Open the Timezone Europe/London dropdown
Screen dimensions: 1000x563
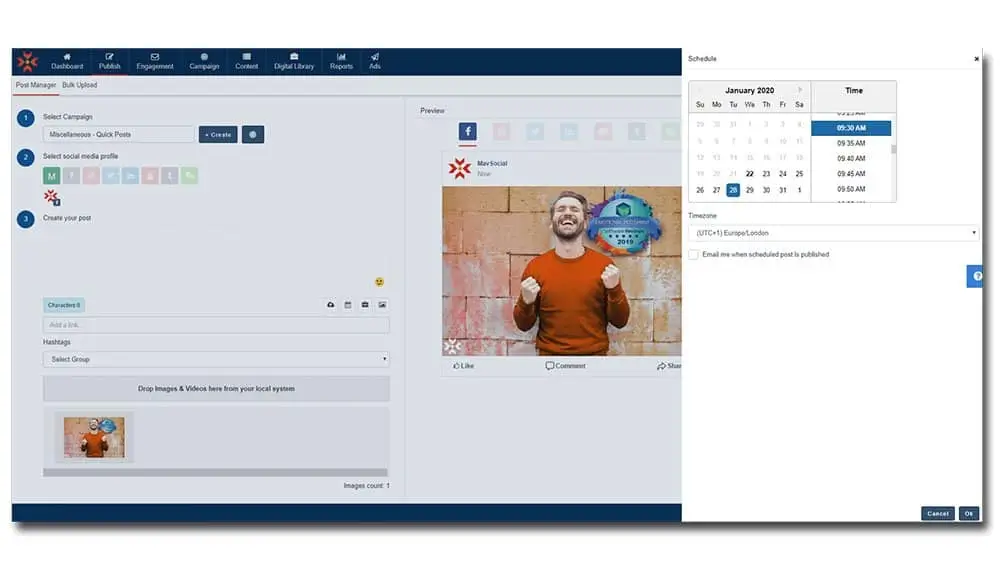834,233
